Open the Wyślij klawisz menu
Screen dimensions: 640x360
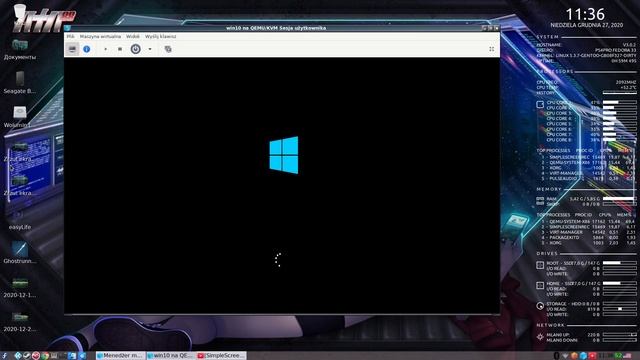pyautogui.click(x=160, y=36)
